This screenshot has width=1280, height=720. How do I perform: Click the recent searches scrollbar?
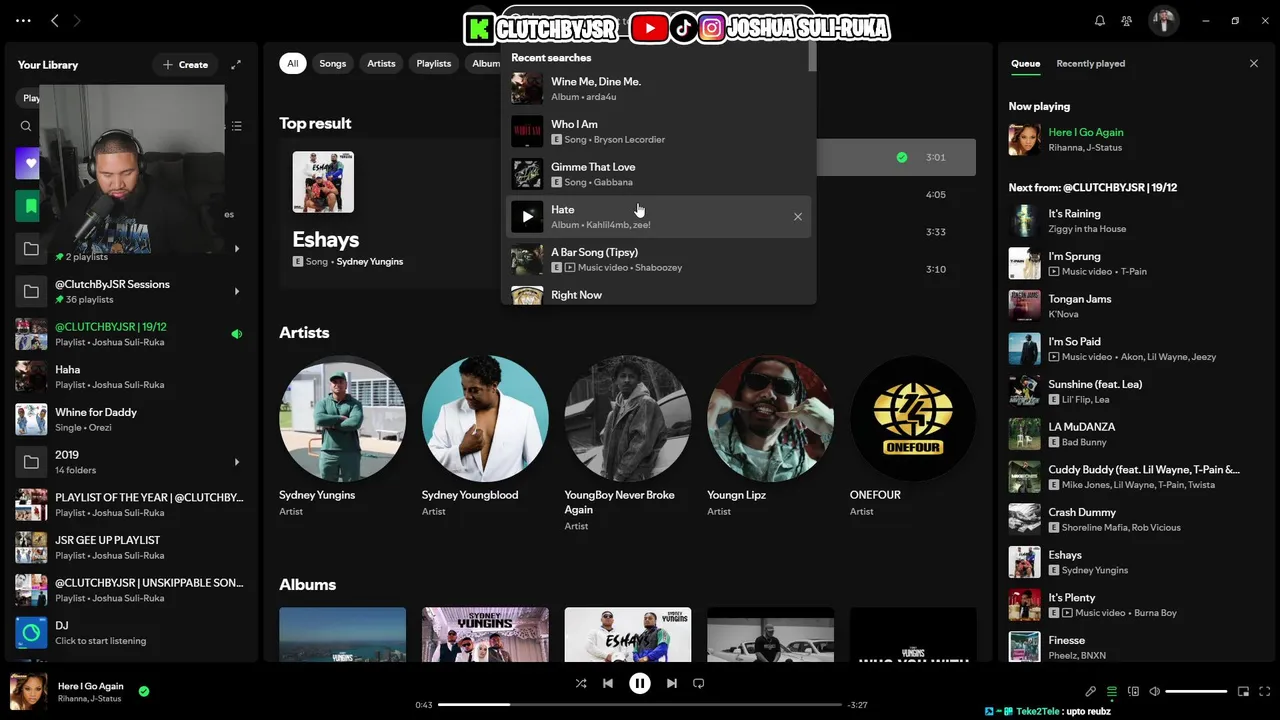click(812, 58)
